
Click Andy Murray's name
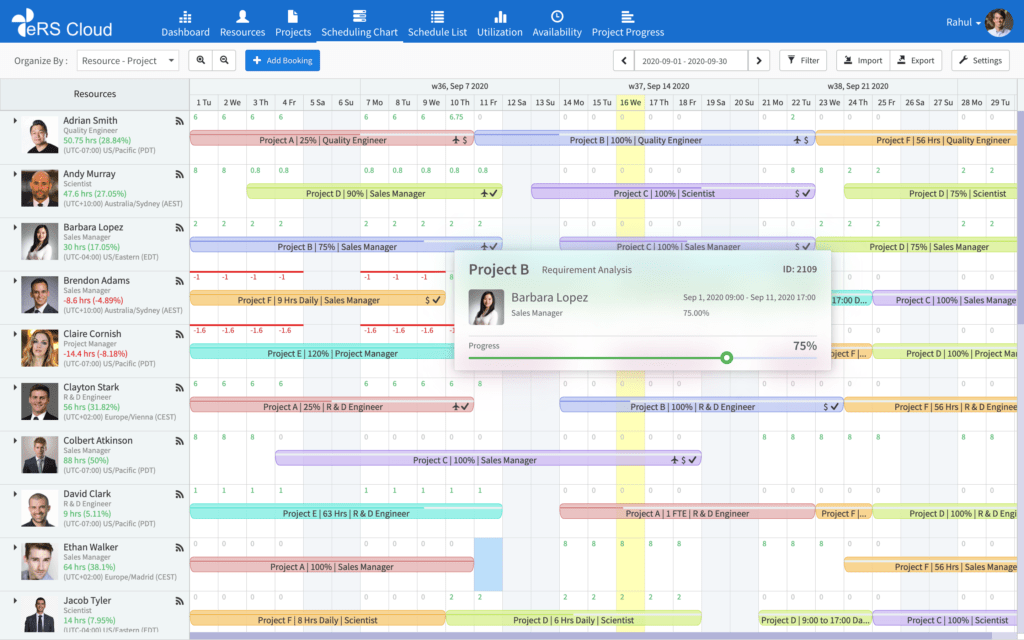click(89, 174)
